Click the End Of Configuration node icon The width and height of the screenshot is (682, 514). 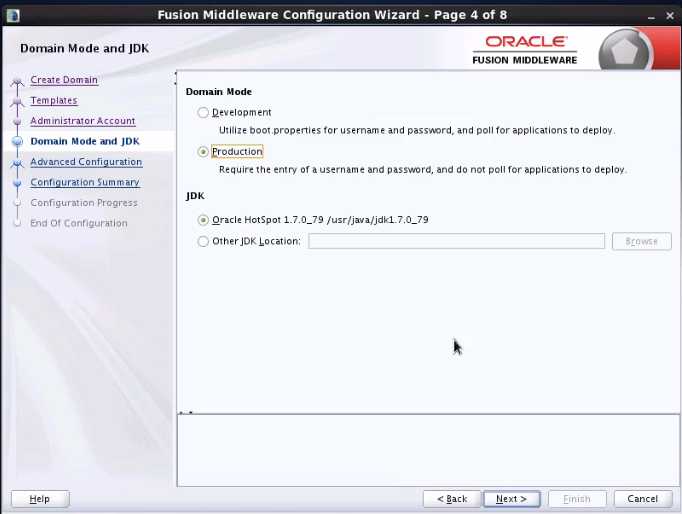click(17, 223)
